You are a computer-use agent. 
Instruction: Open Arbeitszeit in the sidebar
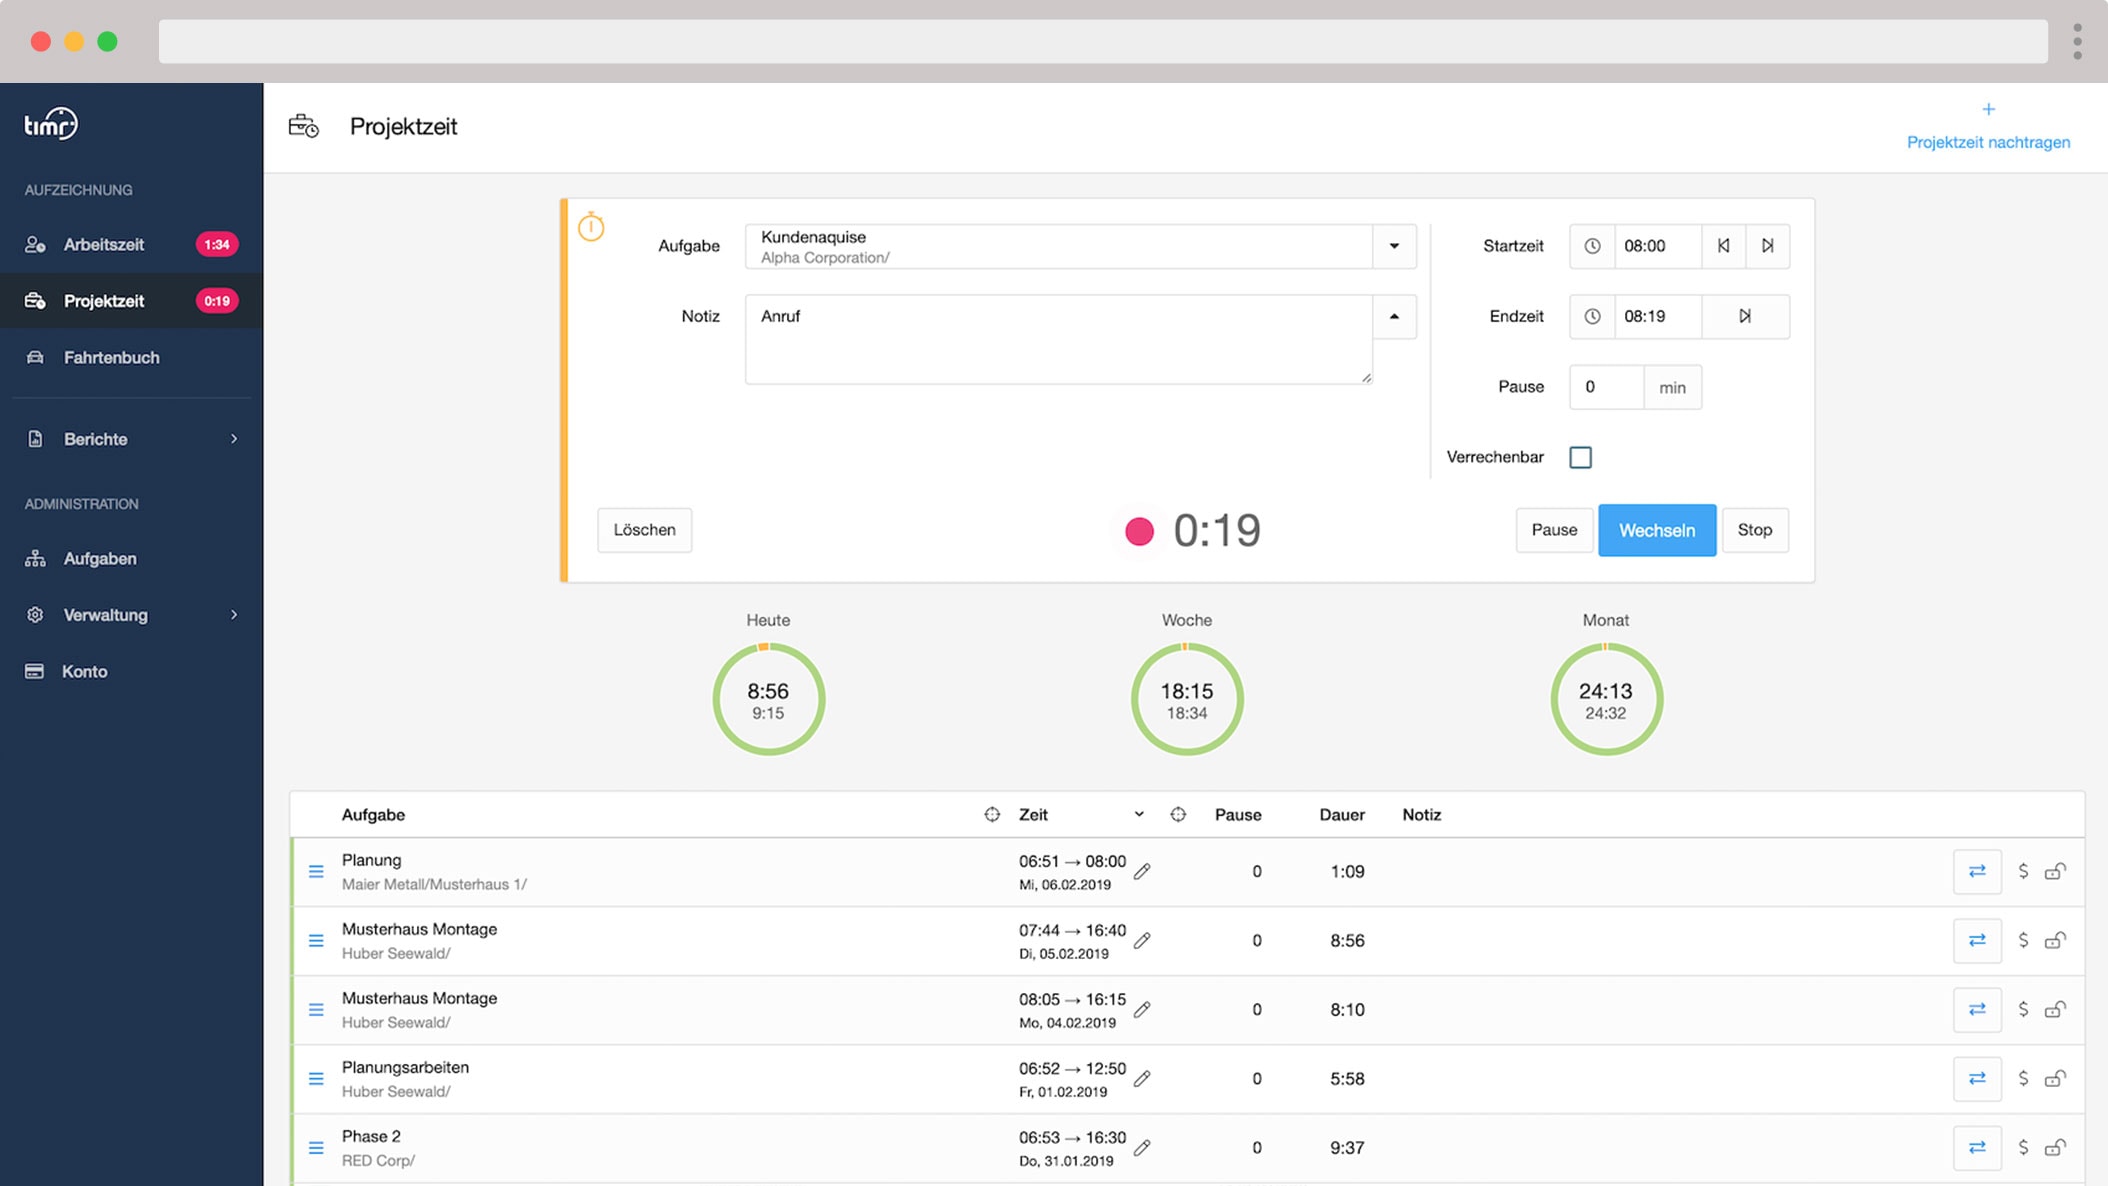click(x=104, y=245)
